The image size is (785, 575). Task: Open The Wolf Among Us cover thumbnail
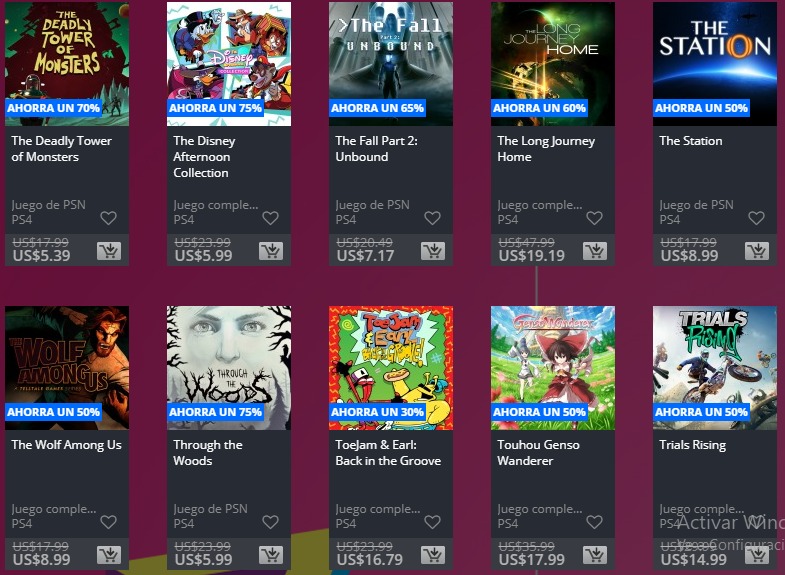67,368
